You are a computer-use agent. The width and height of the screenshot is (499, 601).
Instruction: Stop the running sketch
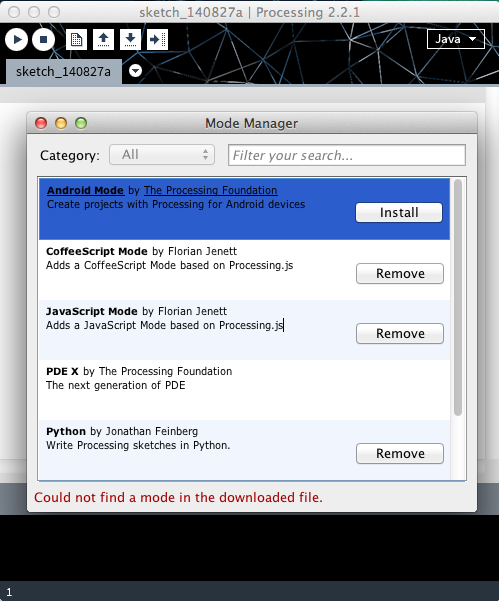[x=43, y=39]
